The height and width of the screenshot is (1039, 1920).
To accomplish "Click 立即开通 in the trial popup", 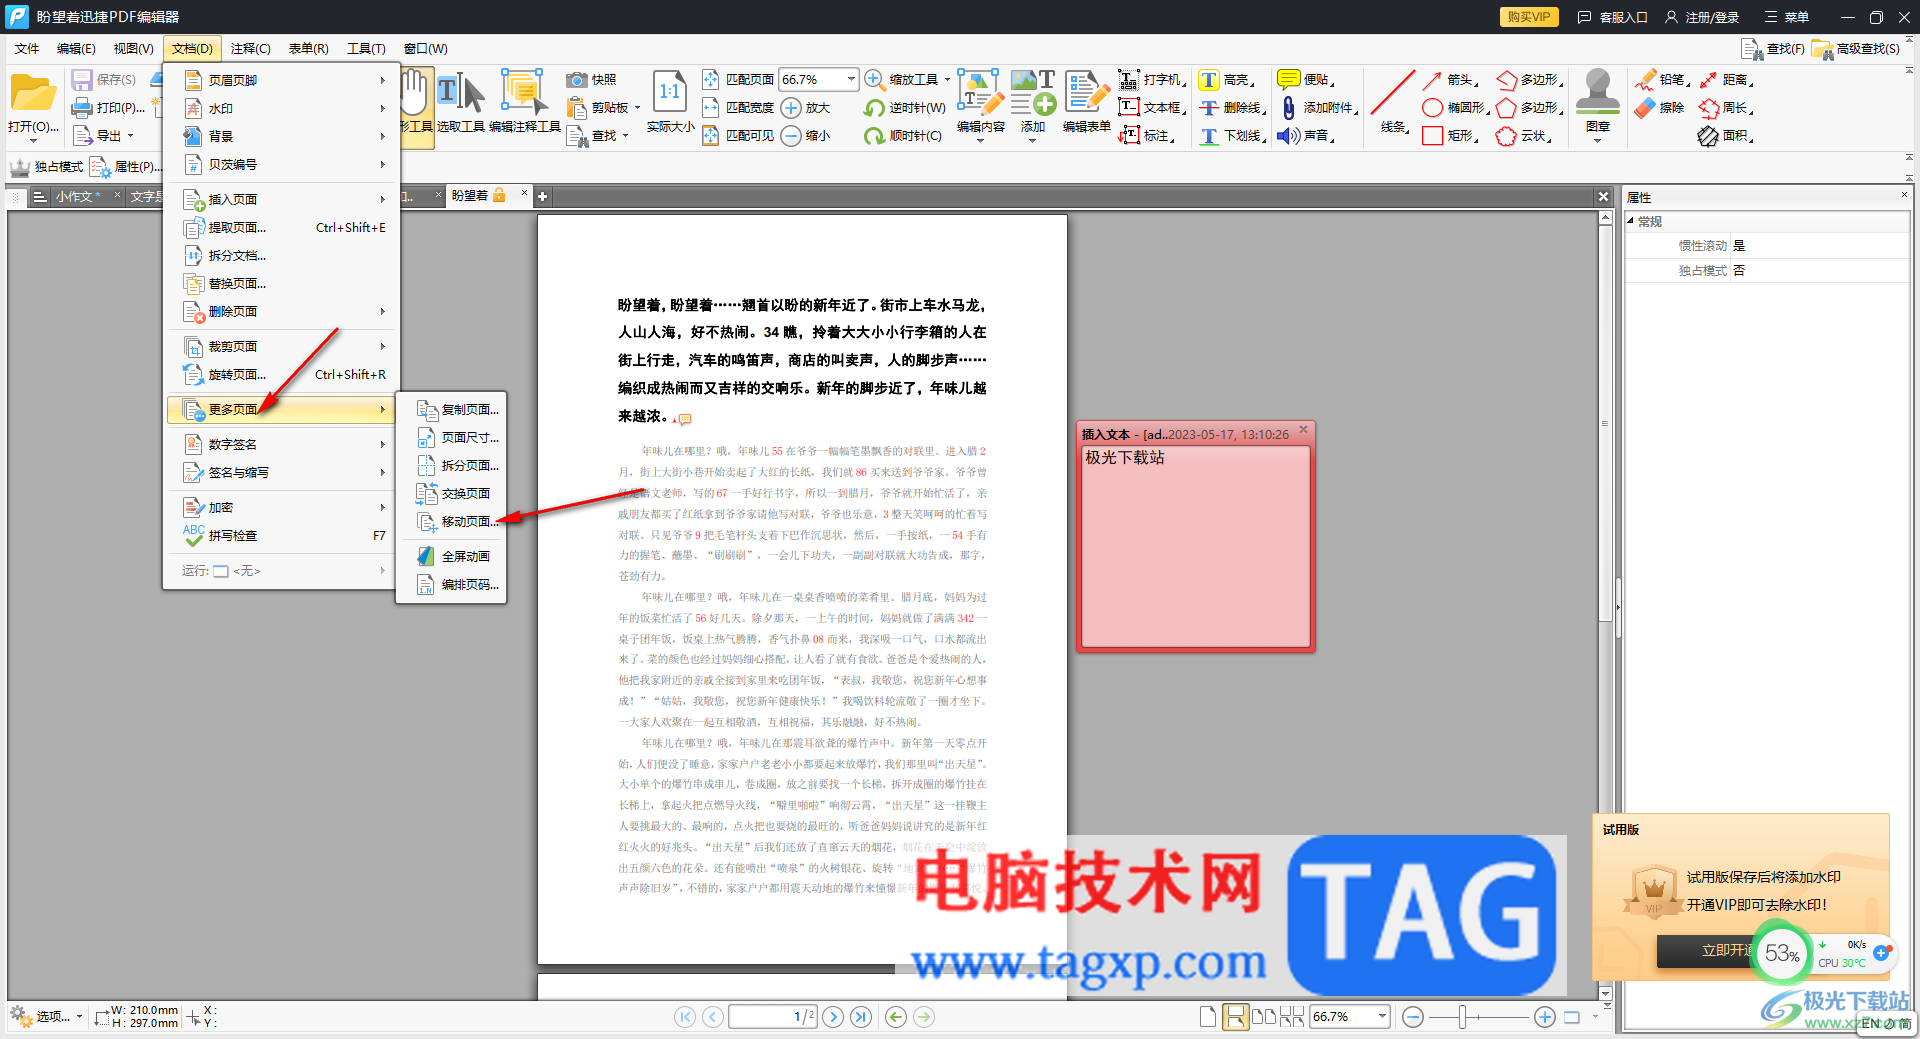I will [1727, 951].
